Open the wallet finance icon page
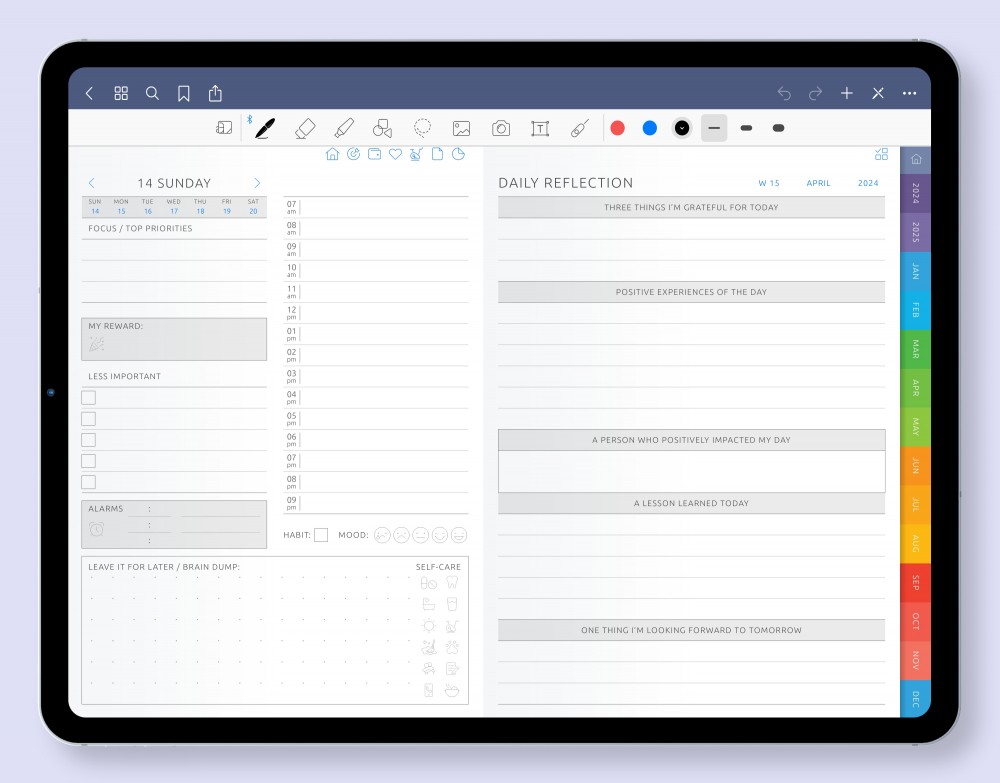 point(374,154)
